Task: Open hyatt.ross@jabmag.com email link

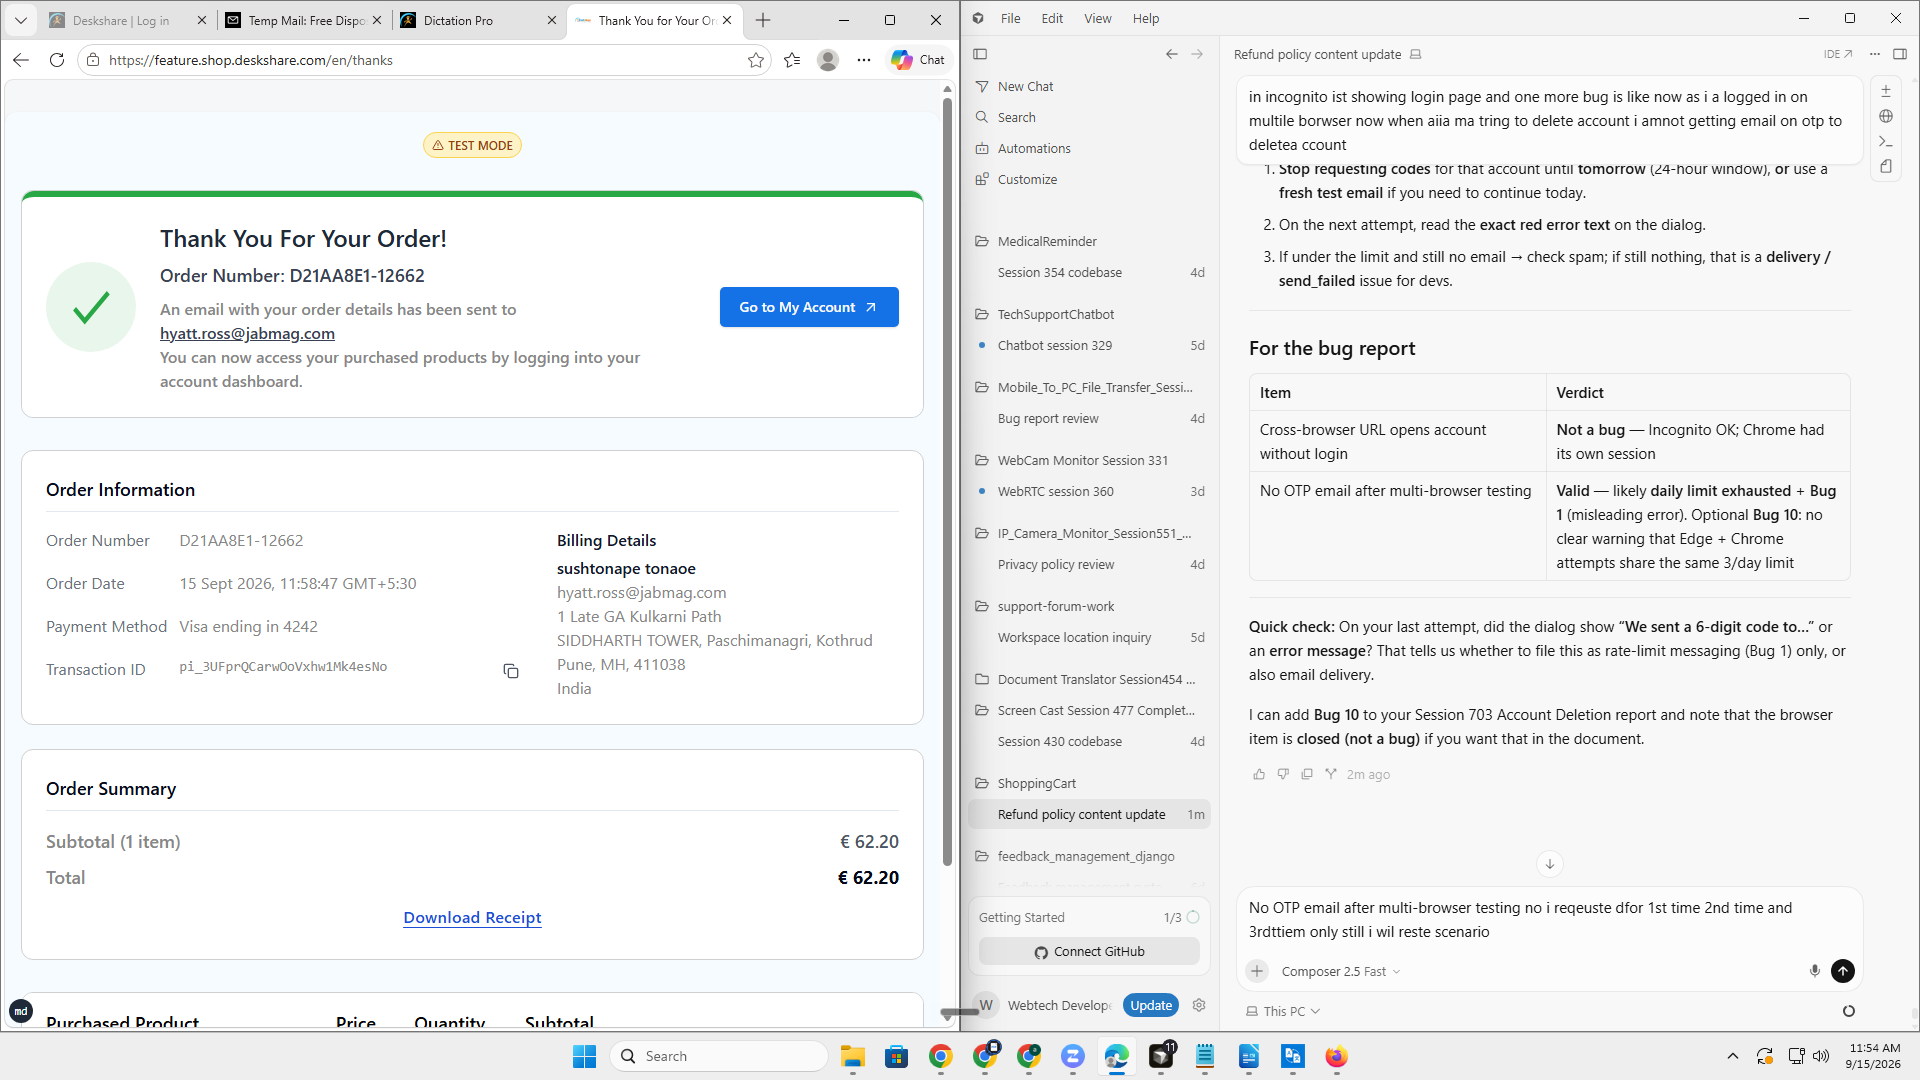Action: [x=247, y=333]
